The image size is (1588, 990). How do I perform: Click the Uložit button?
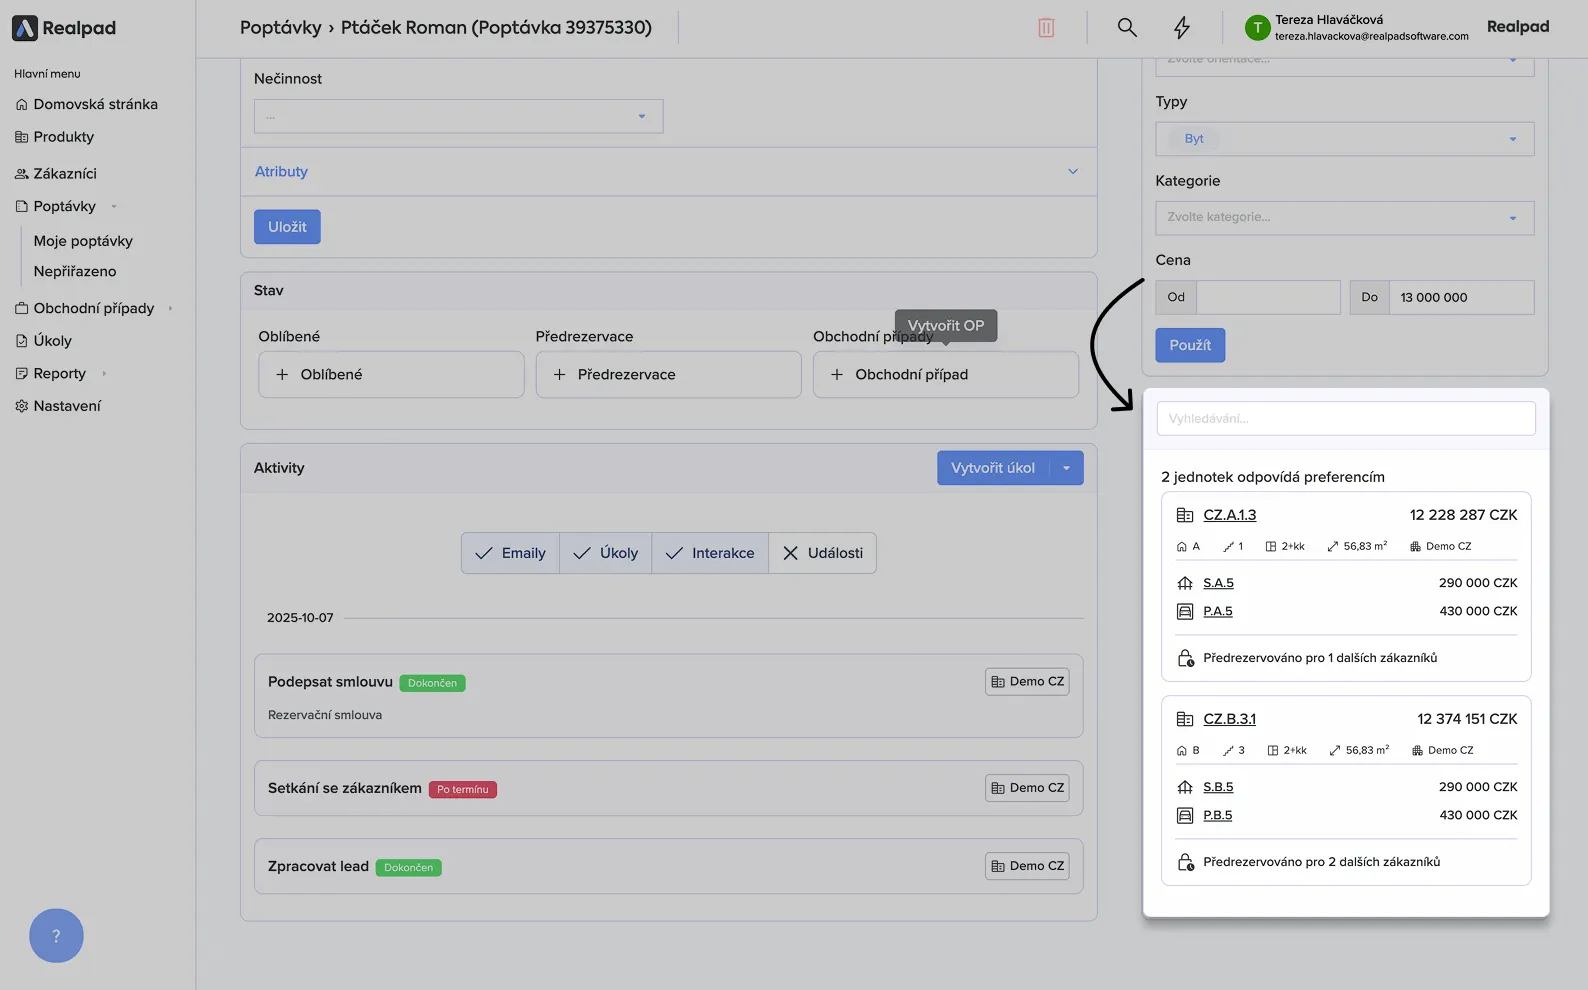point(287,227)
